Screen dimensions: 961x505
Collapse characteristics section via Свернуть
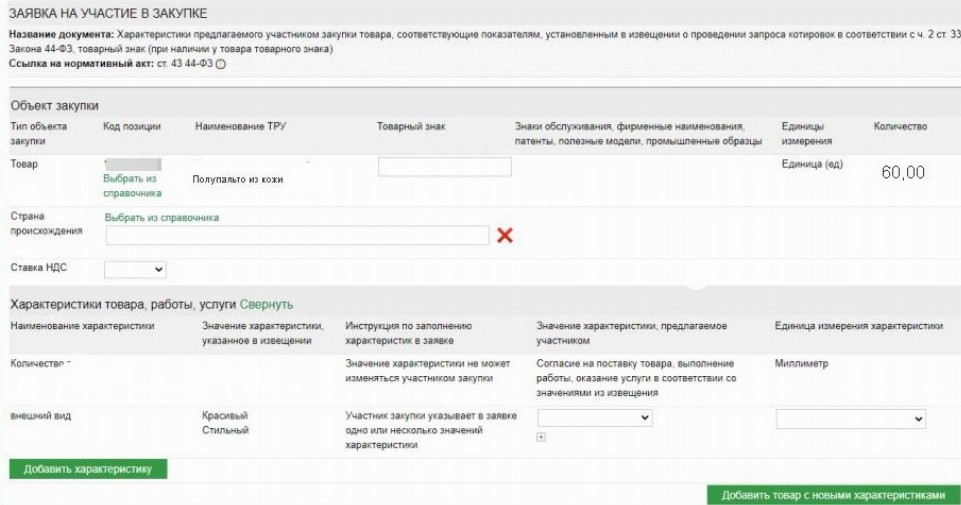click(266, 304)
